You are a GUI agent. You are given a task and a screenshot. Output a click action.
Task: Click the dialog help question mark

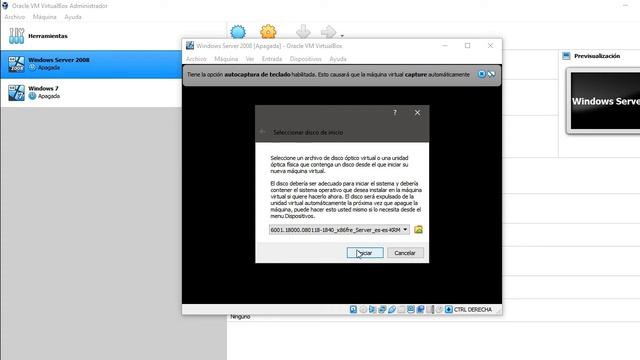point(395,113)
